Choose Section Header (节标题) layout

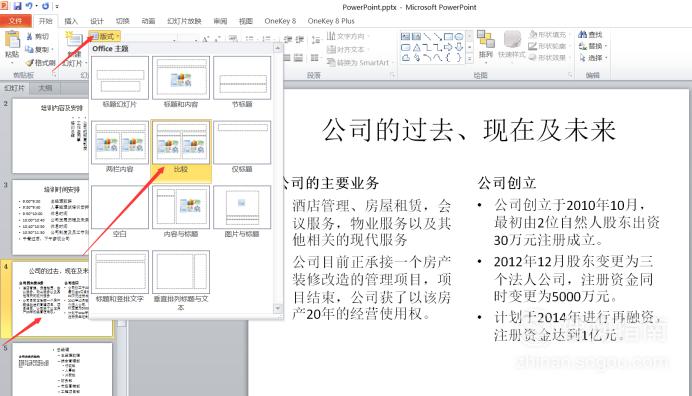click(242, 83)
